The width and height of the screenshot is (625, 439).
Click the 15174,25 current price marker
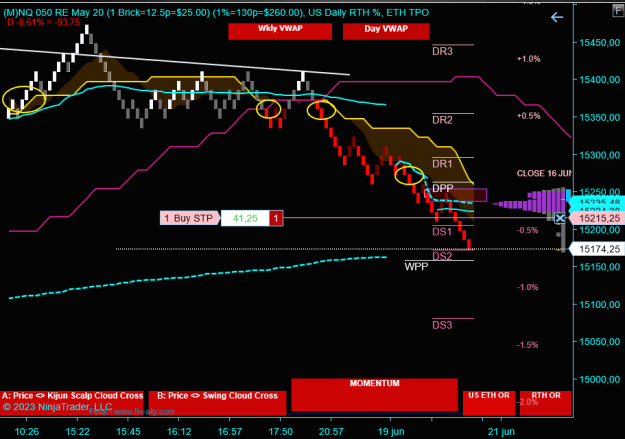click(x=596, y=249)
